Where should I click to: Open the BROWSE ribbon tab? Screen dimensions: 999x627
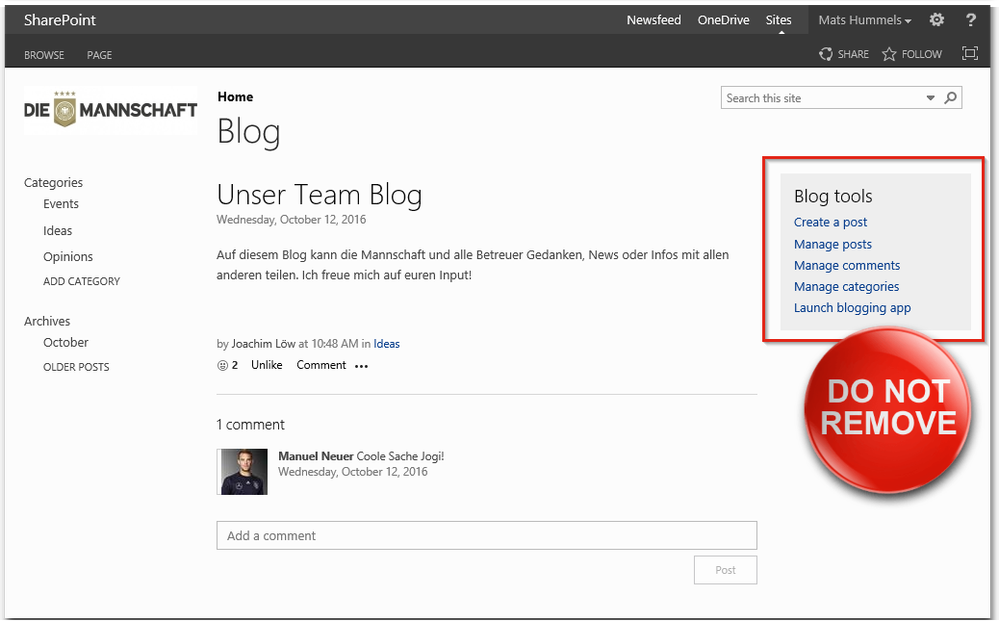pos(44,55)
